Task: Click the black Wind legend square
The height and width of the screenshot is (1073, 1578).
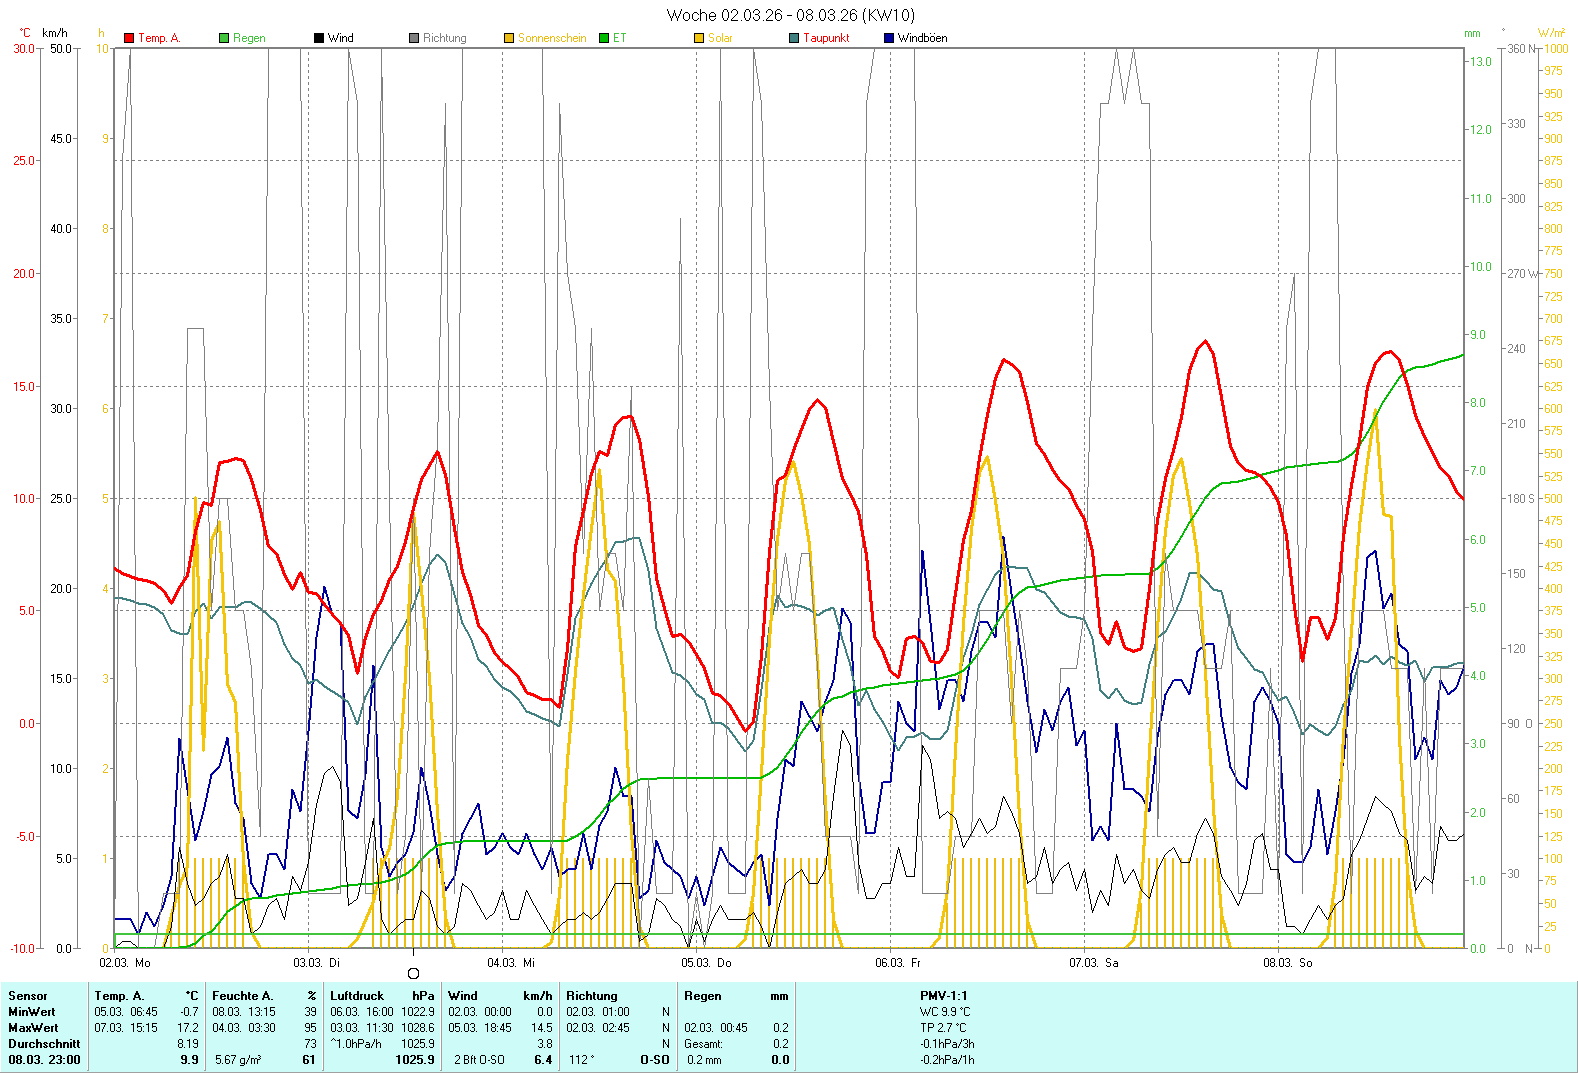Action: 319,38
